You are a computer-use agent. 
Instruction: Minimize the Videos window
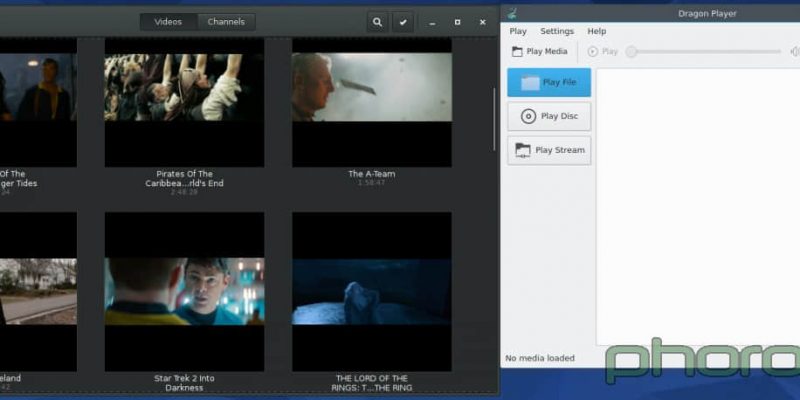point(432,22)
